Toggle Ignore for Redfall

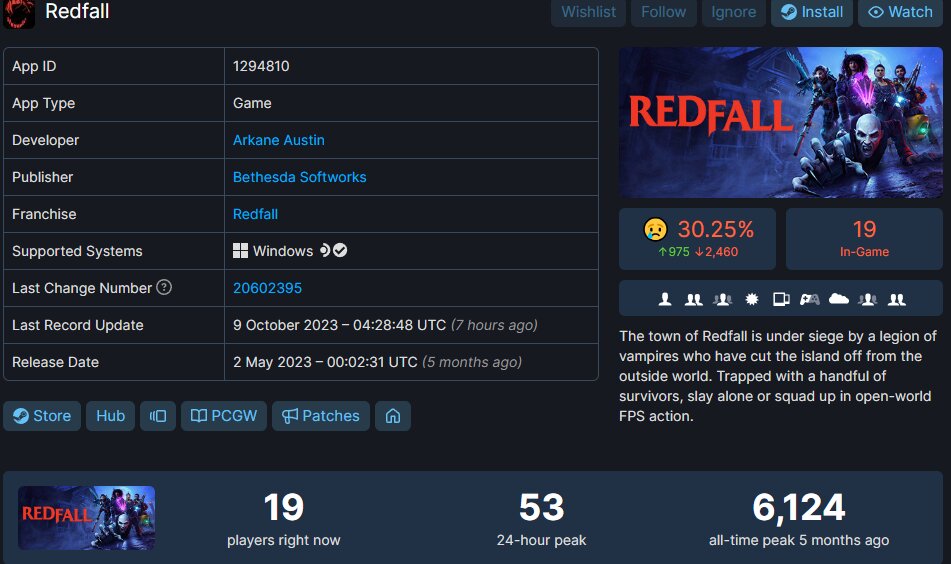(x=733, y=12)
